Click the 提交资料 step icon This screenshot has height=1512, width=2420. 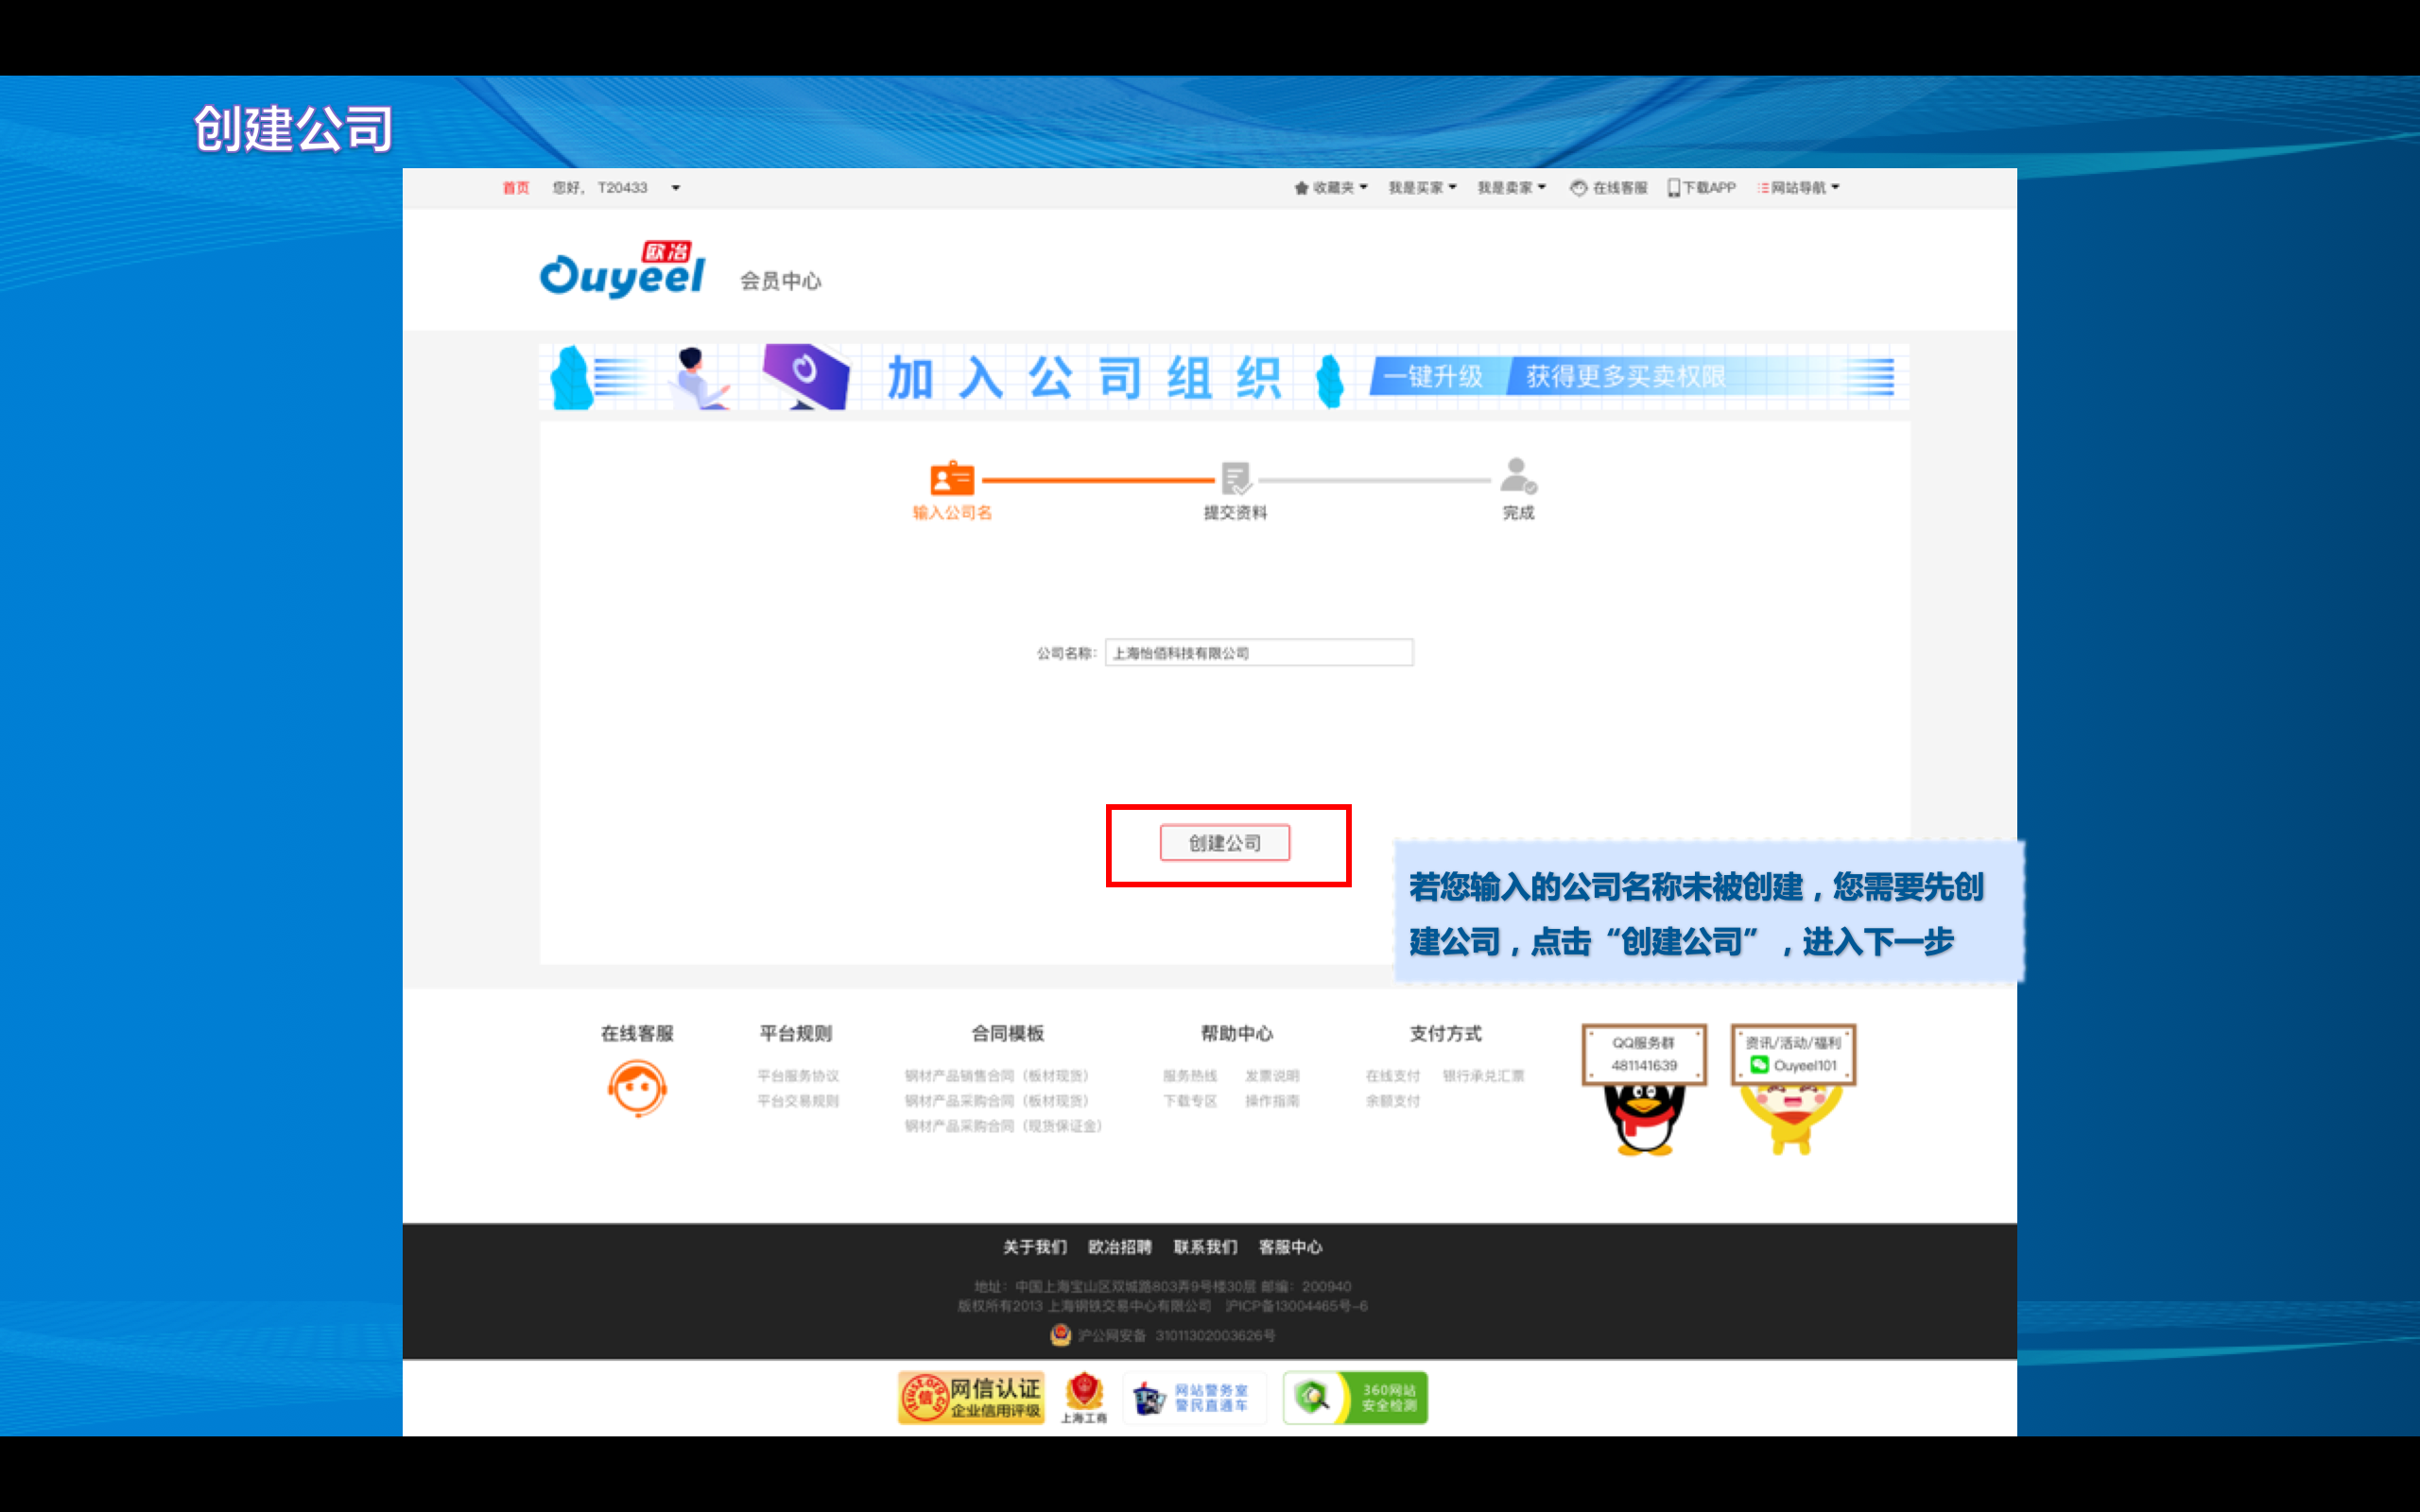pos(1236,478)
